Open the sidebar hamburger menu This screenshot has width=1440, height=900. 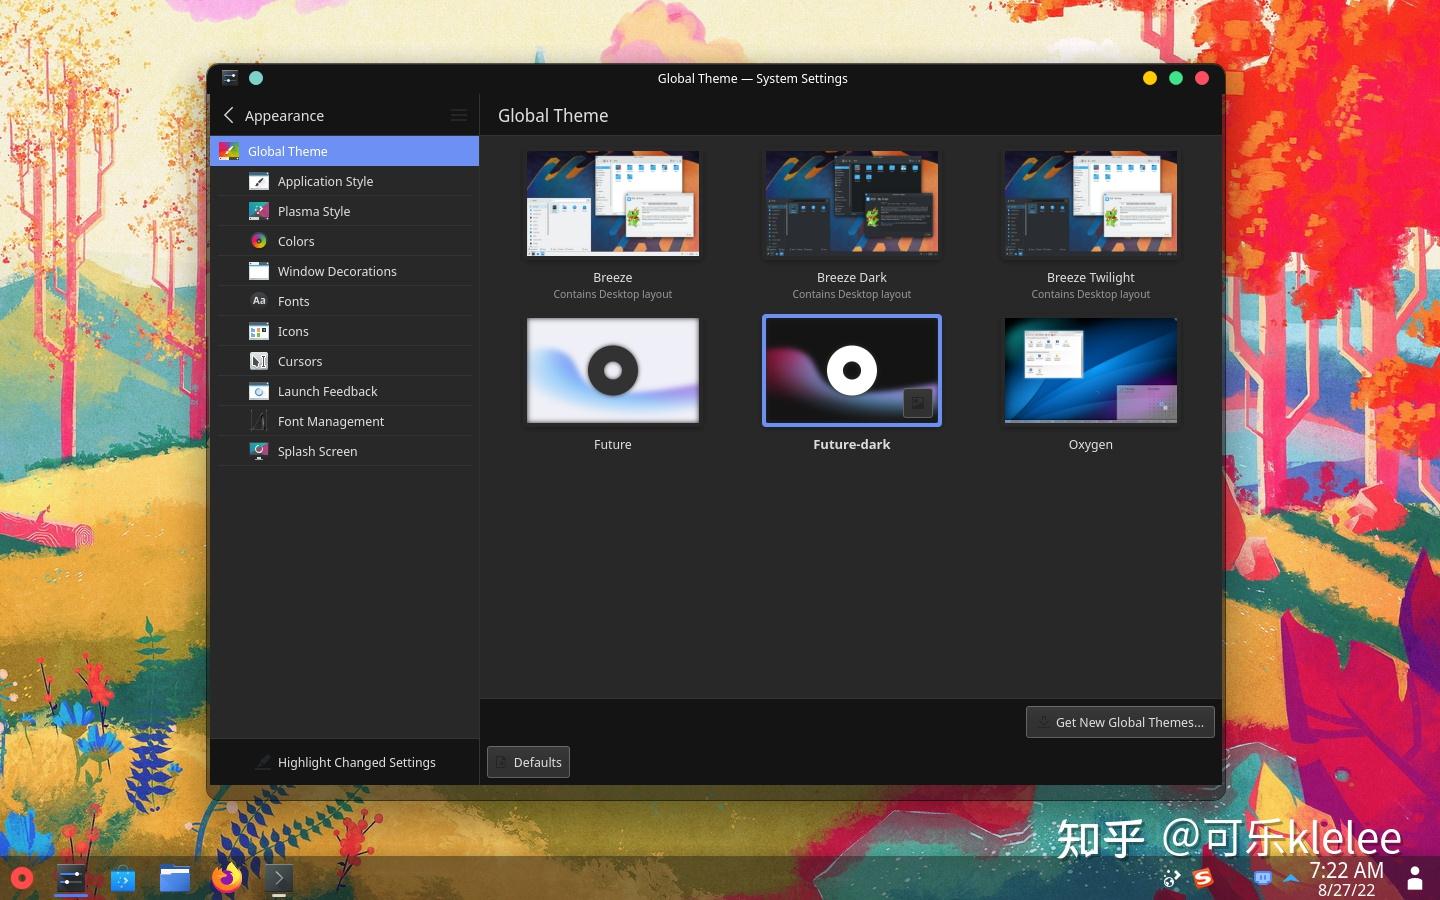click(459, 115)
